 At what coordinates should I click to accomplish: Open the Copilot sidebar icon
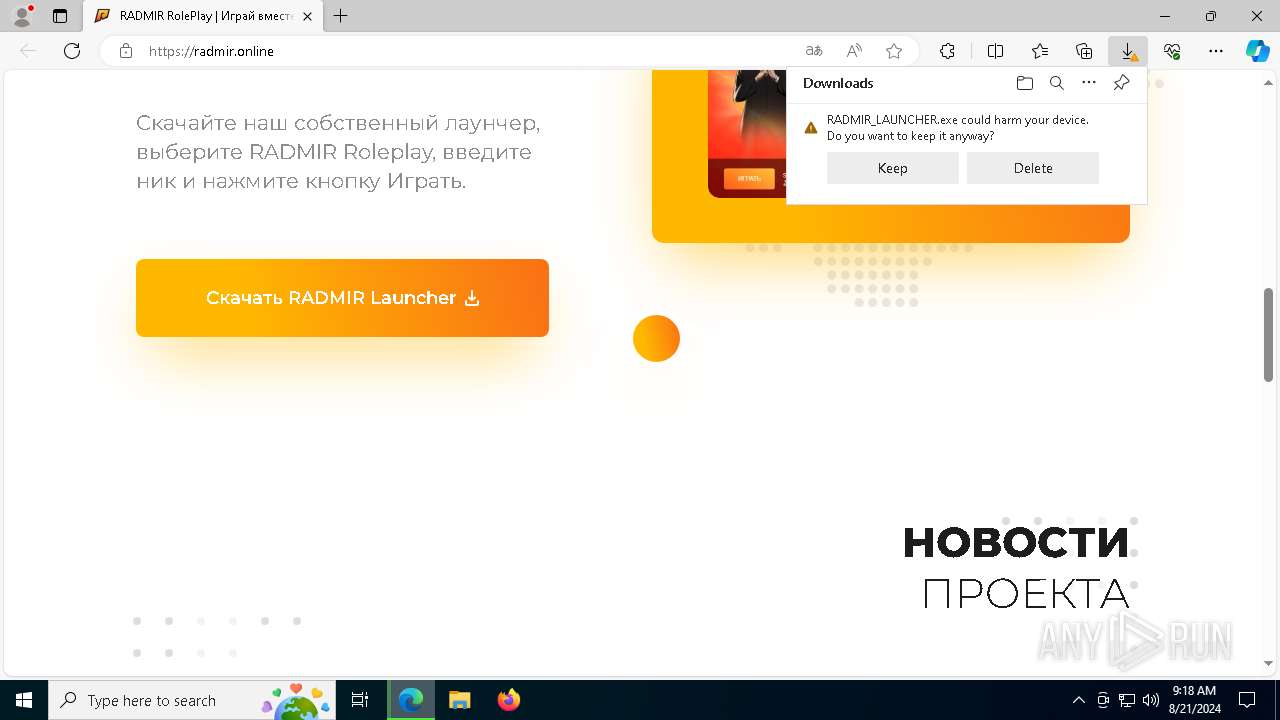[x=1257, y=51]
